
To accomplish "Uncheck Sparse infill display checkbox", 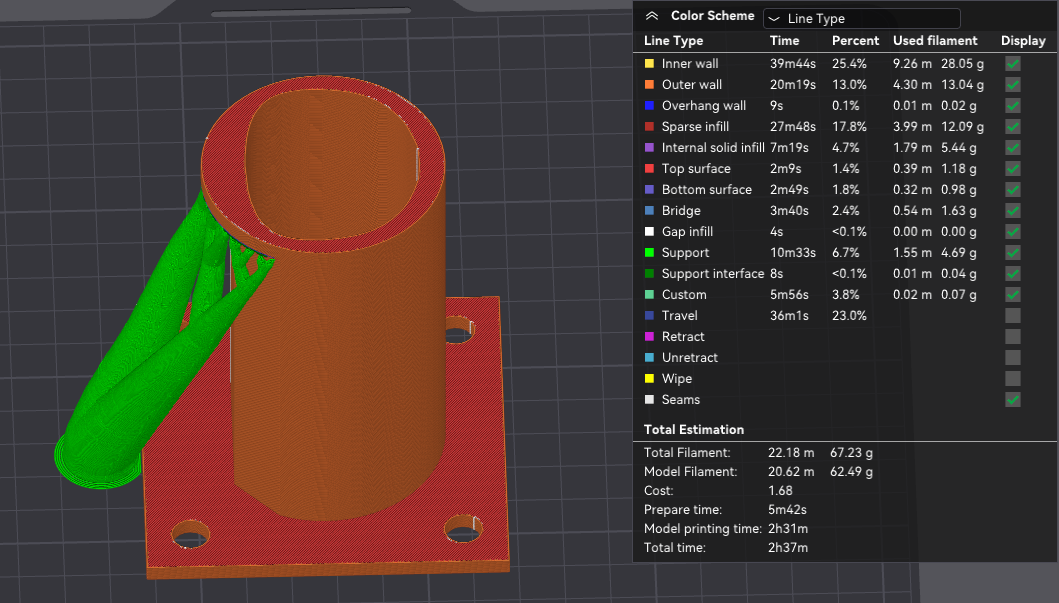I will tap(1012, 126).
